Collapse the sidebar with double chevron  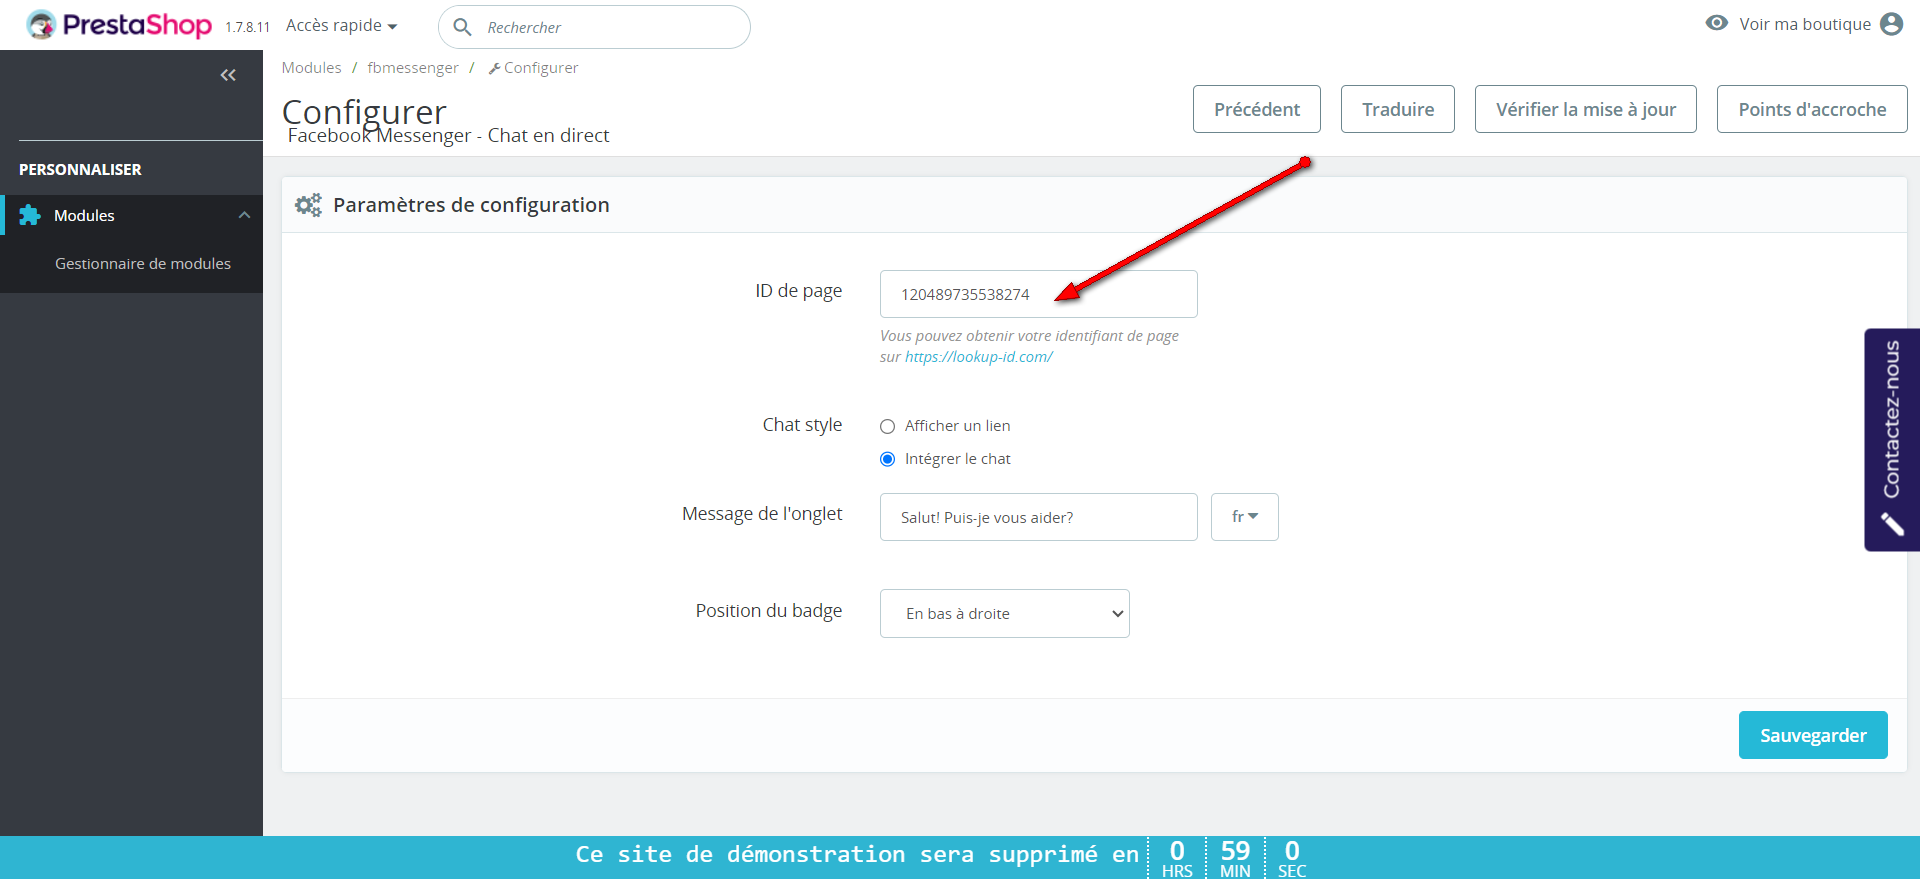(x=228, y=75)
